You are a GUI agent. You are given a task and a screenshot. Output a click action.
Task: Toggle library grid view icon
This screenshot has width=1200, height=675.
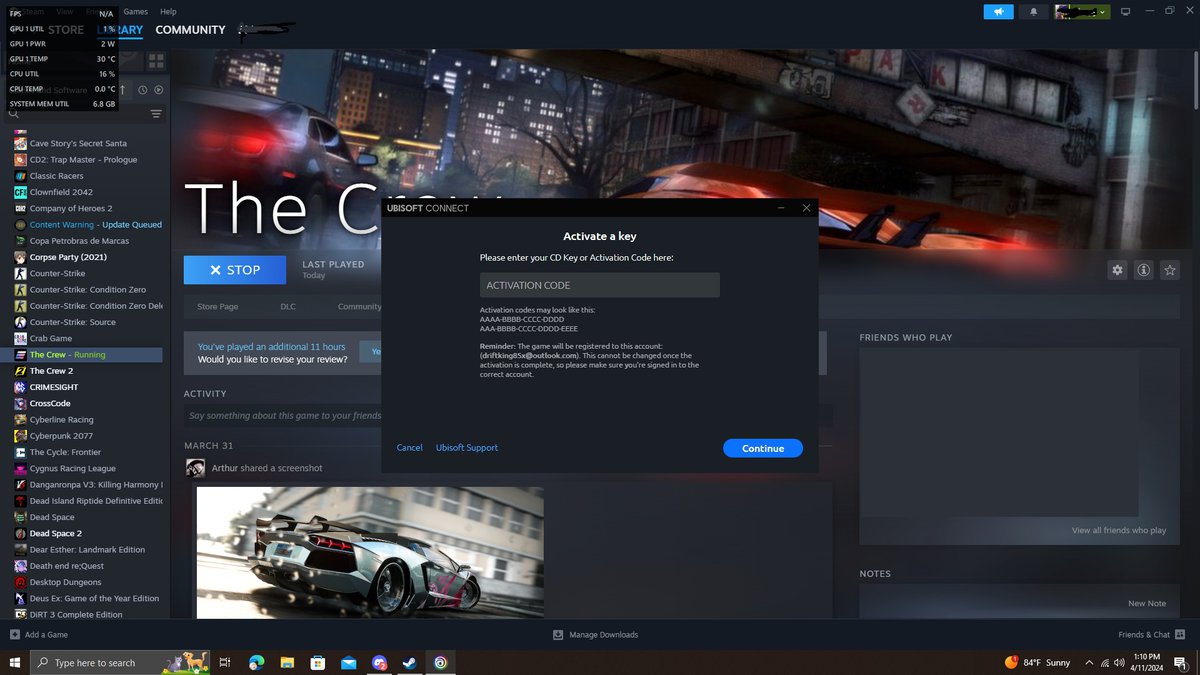pyautogui.click(x=156, y=61)
